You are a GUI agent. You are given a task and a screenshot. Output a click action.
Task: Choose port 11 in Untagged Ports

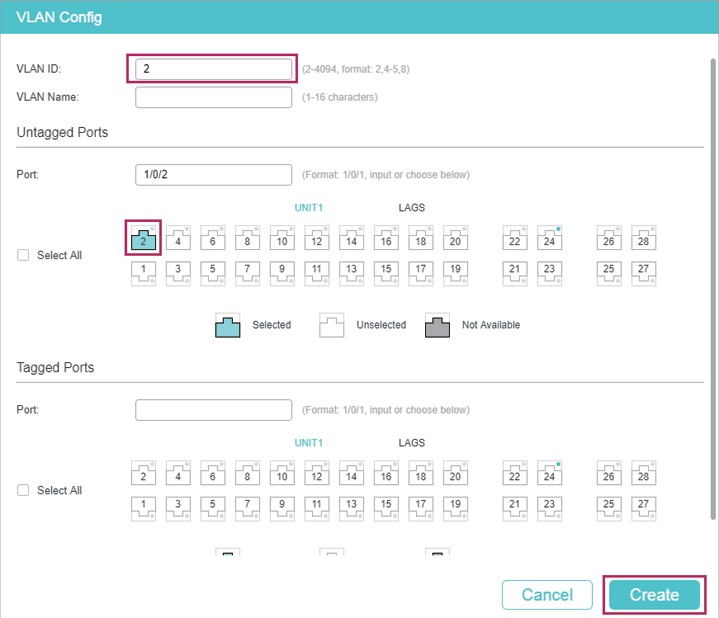point(317,270)
